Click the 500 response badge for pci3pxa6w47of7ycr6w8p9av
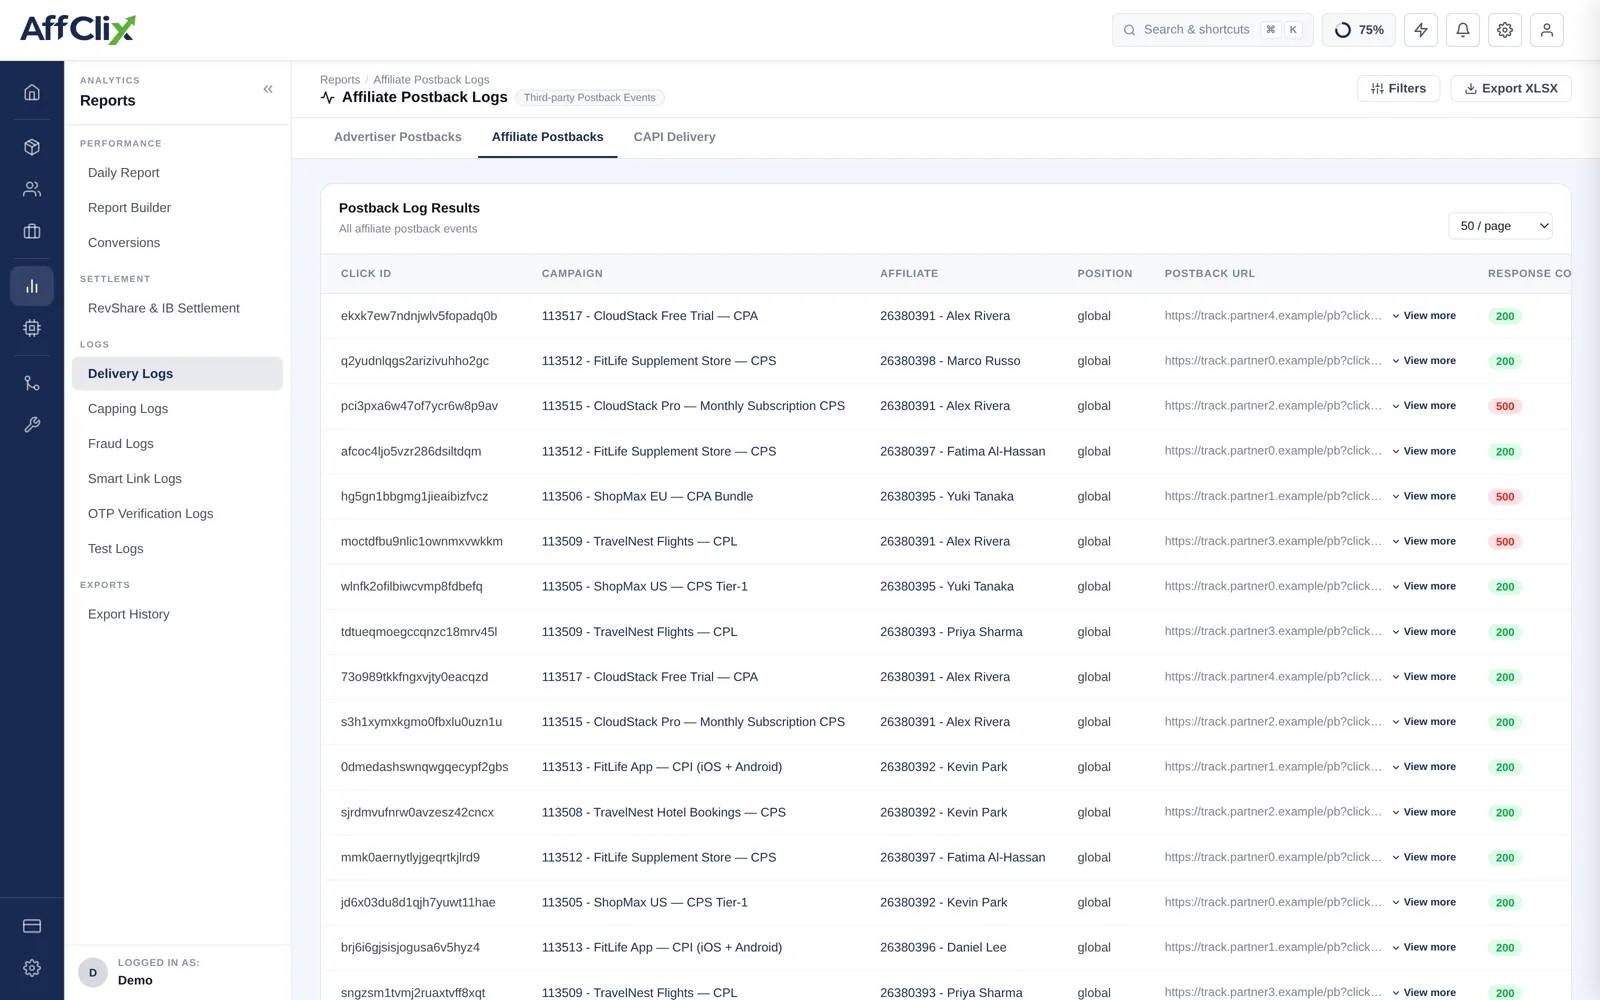This screenshot has height=1000, width=1600. click(1505, 406)
